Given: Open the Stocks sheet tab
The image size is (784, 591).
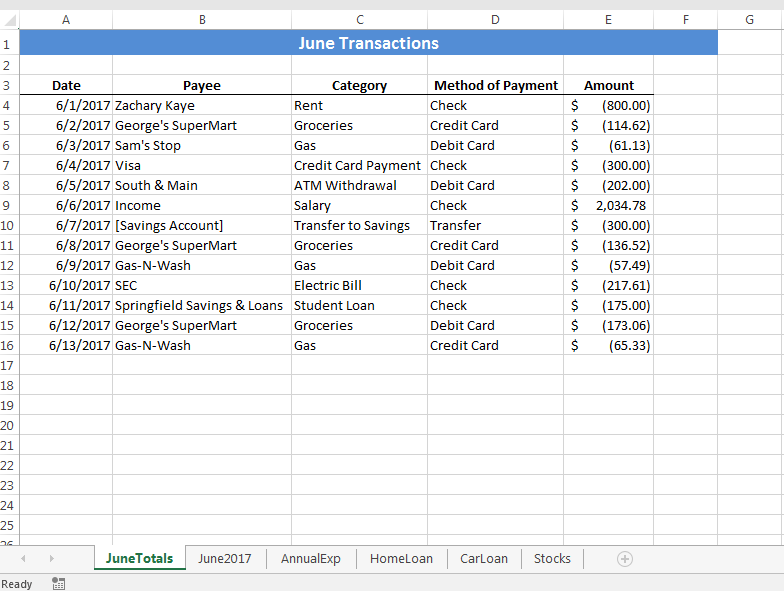Looking at the screenshot, I should tap(552, 559).
